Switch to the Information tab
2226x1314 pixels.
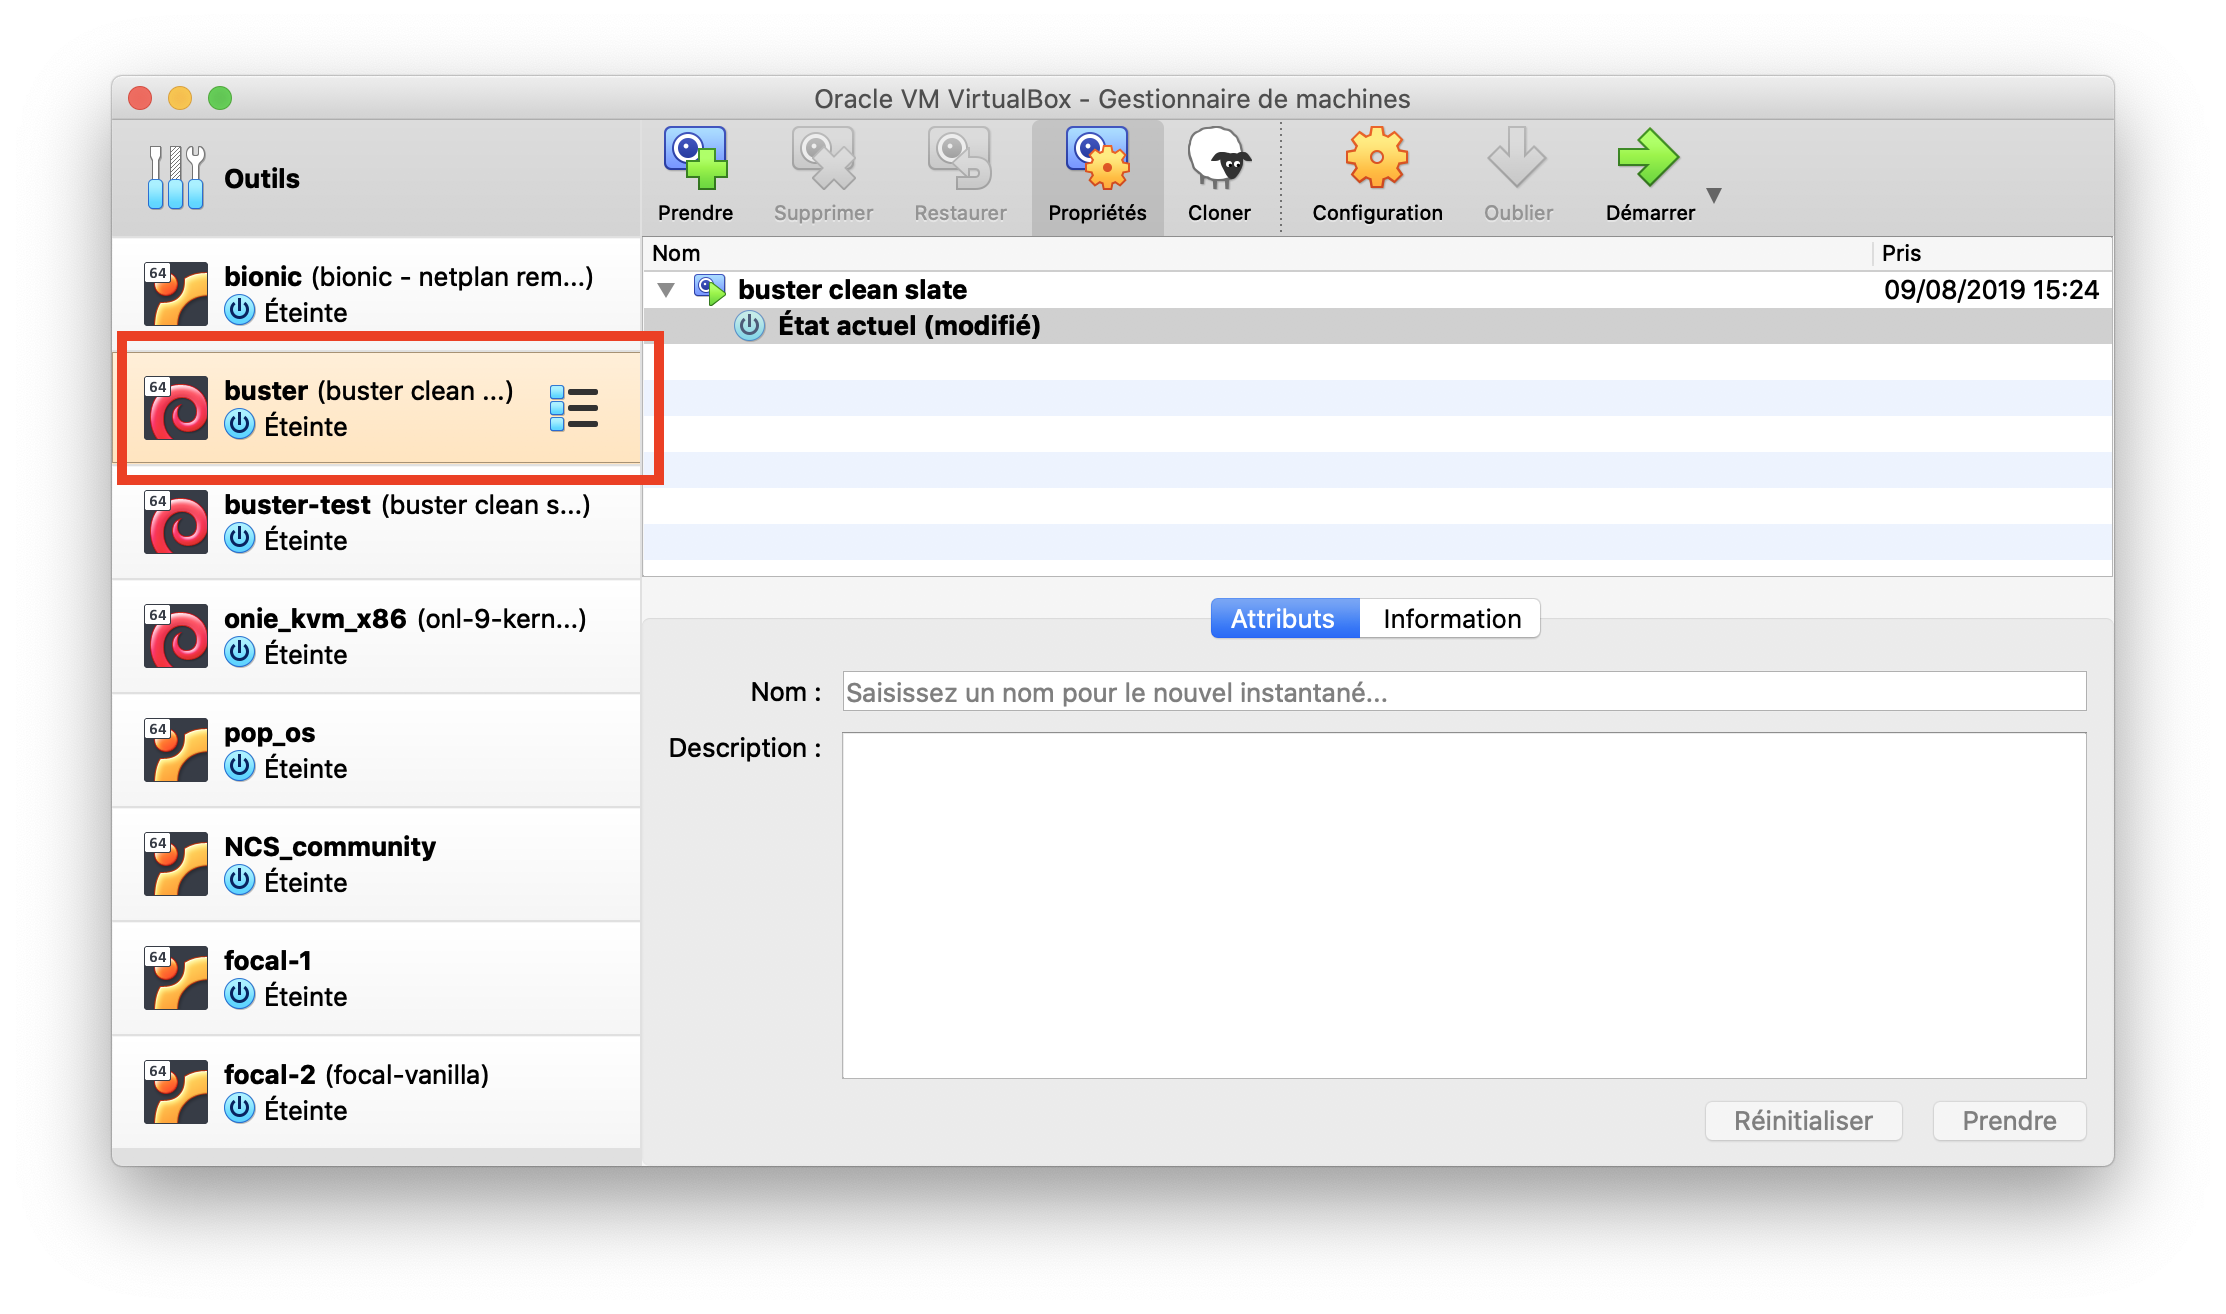point(1451,619)
